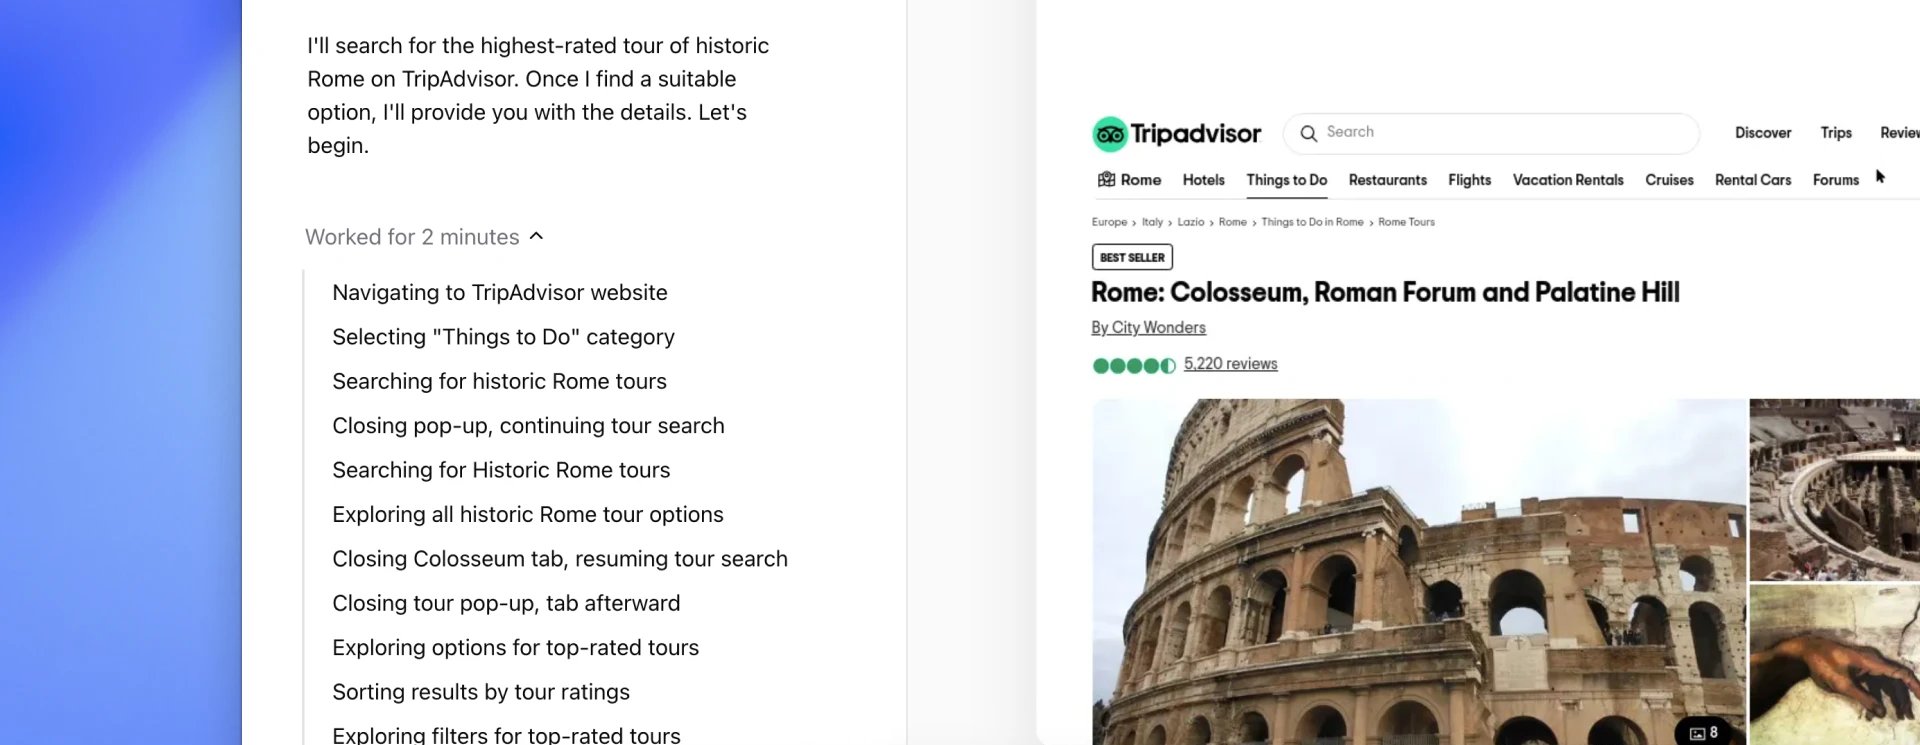Click the Rome map icon
This screenshot has height=745, width=1920.
1106,179
